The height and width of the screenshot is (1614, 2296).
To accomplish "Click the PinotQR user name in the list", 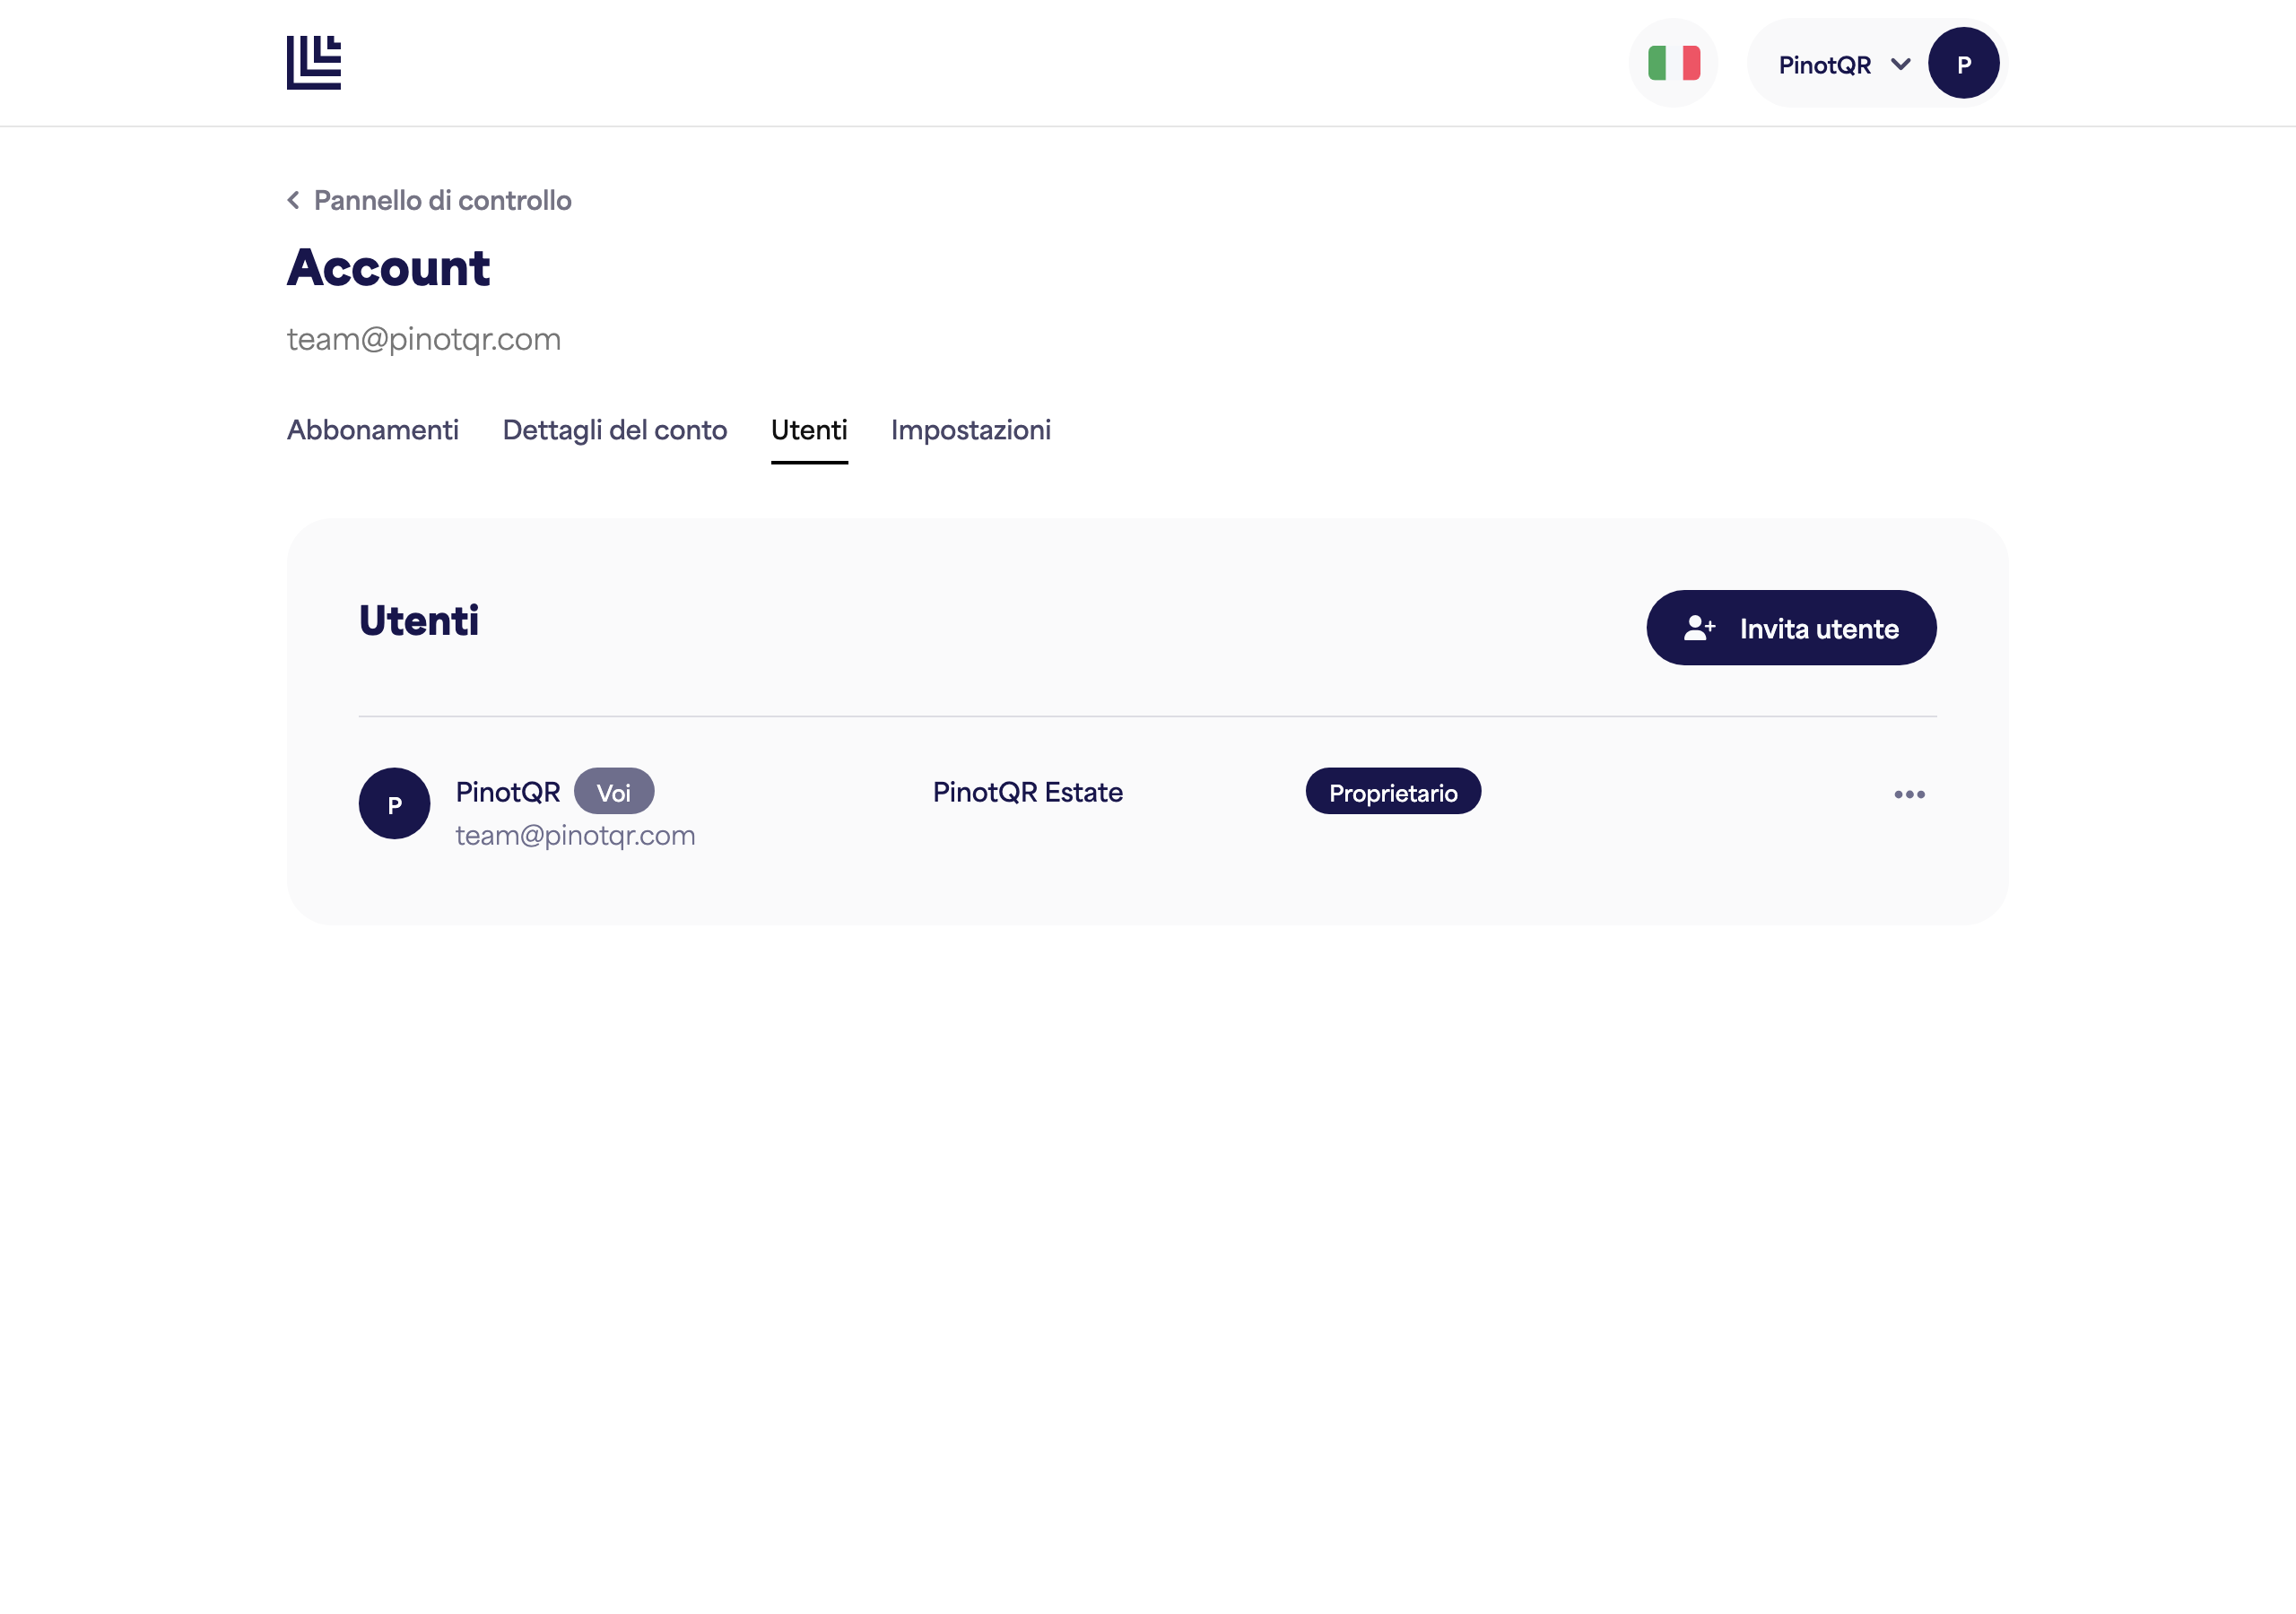I will pyautogui.click(x=507, y=792).
